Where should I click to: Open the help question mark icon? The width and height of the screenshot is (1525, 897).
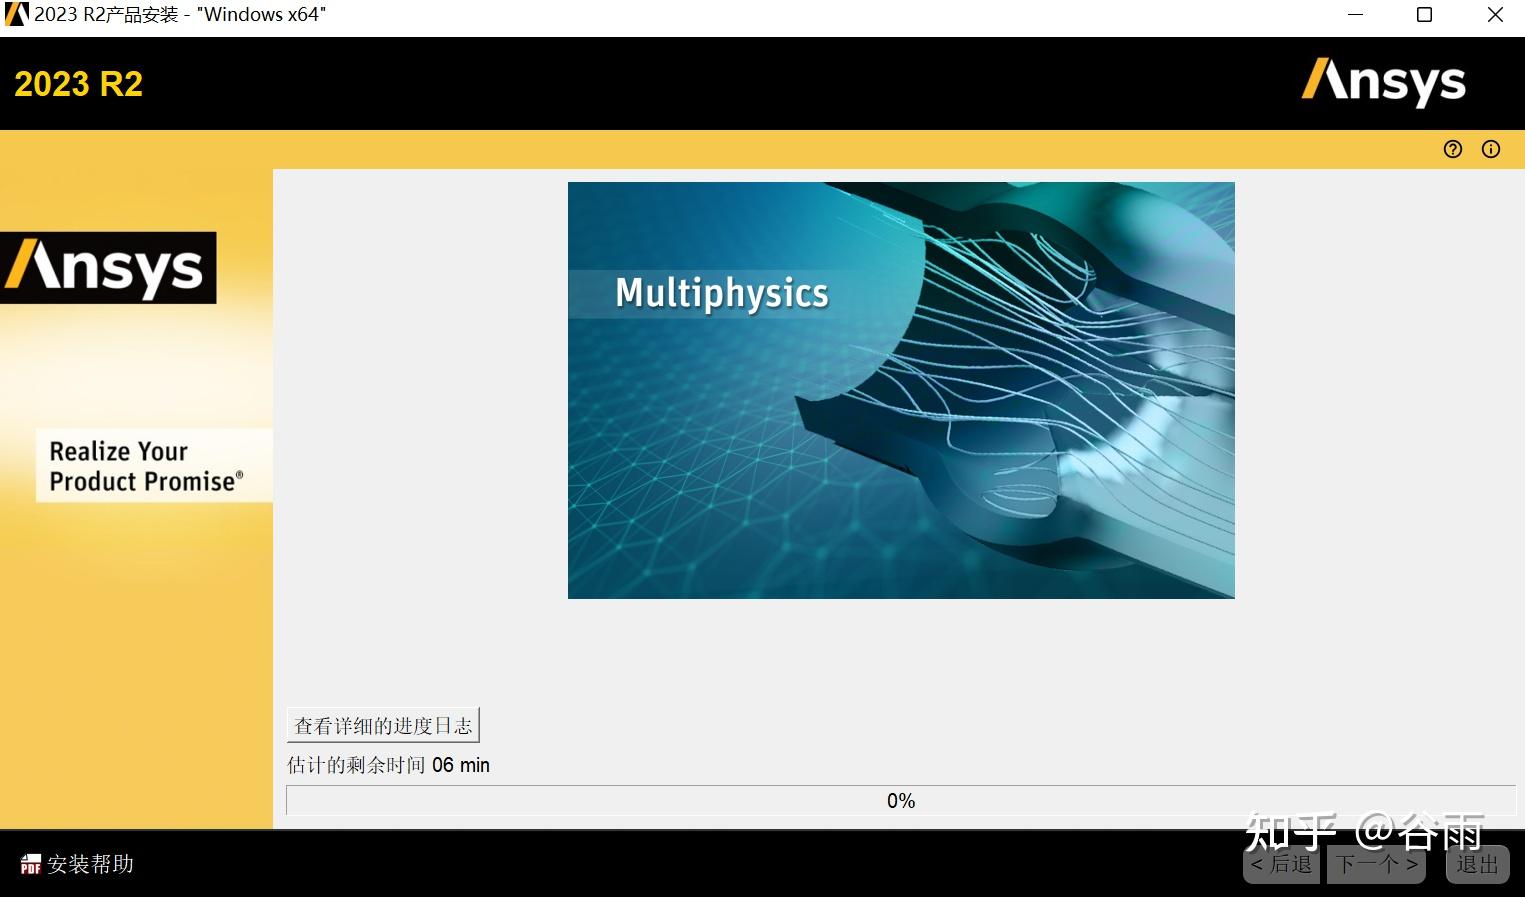[1452, 148]
